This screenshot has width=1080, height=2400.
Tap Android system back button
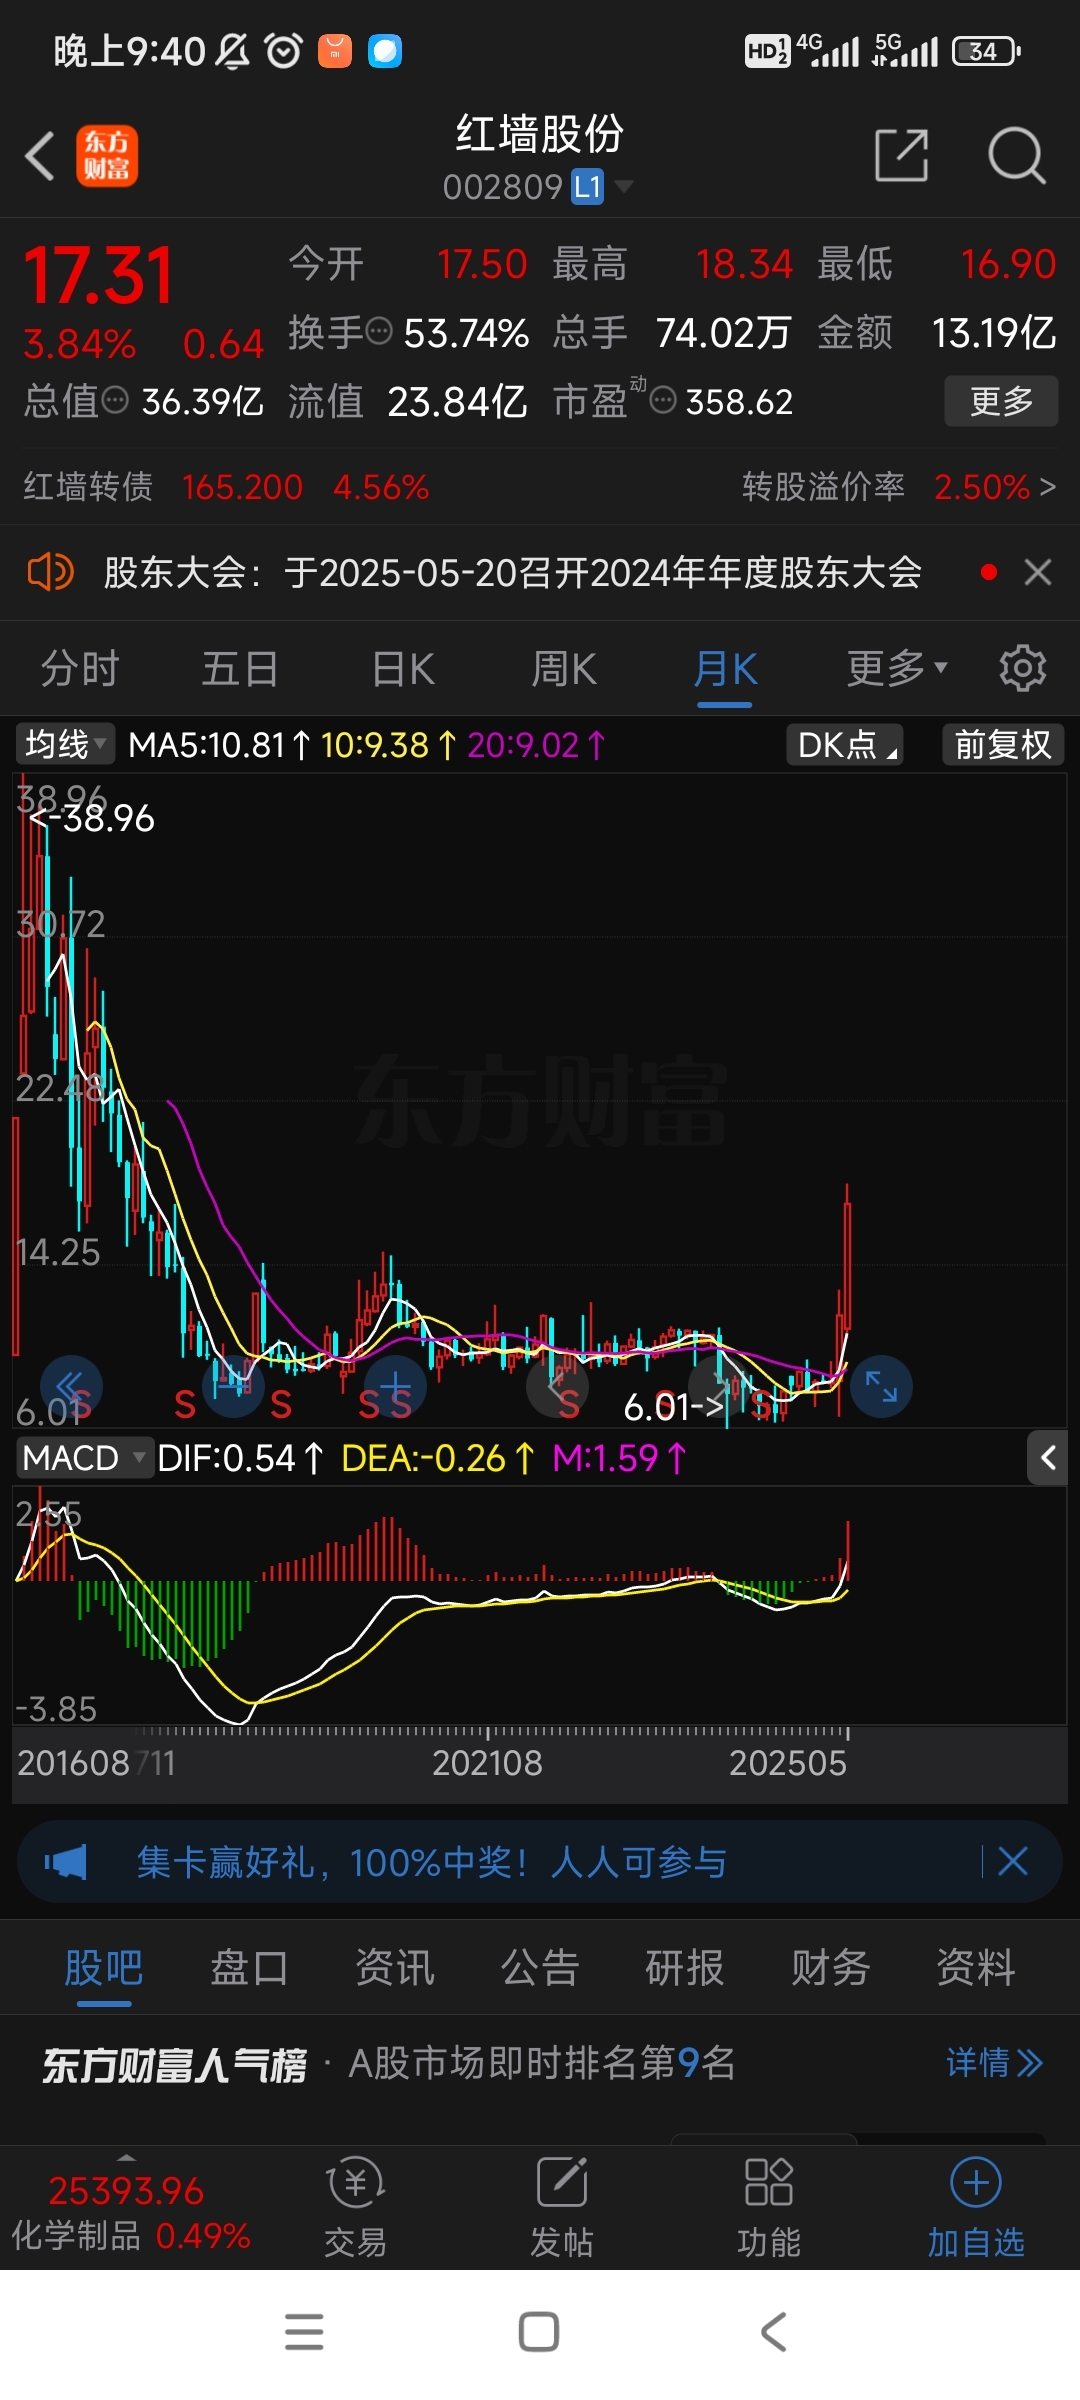pos(774,2332)
